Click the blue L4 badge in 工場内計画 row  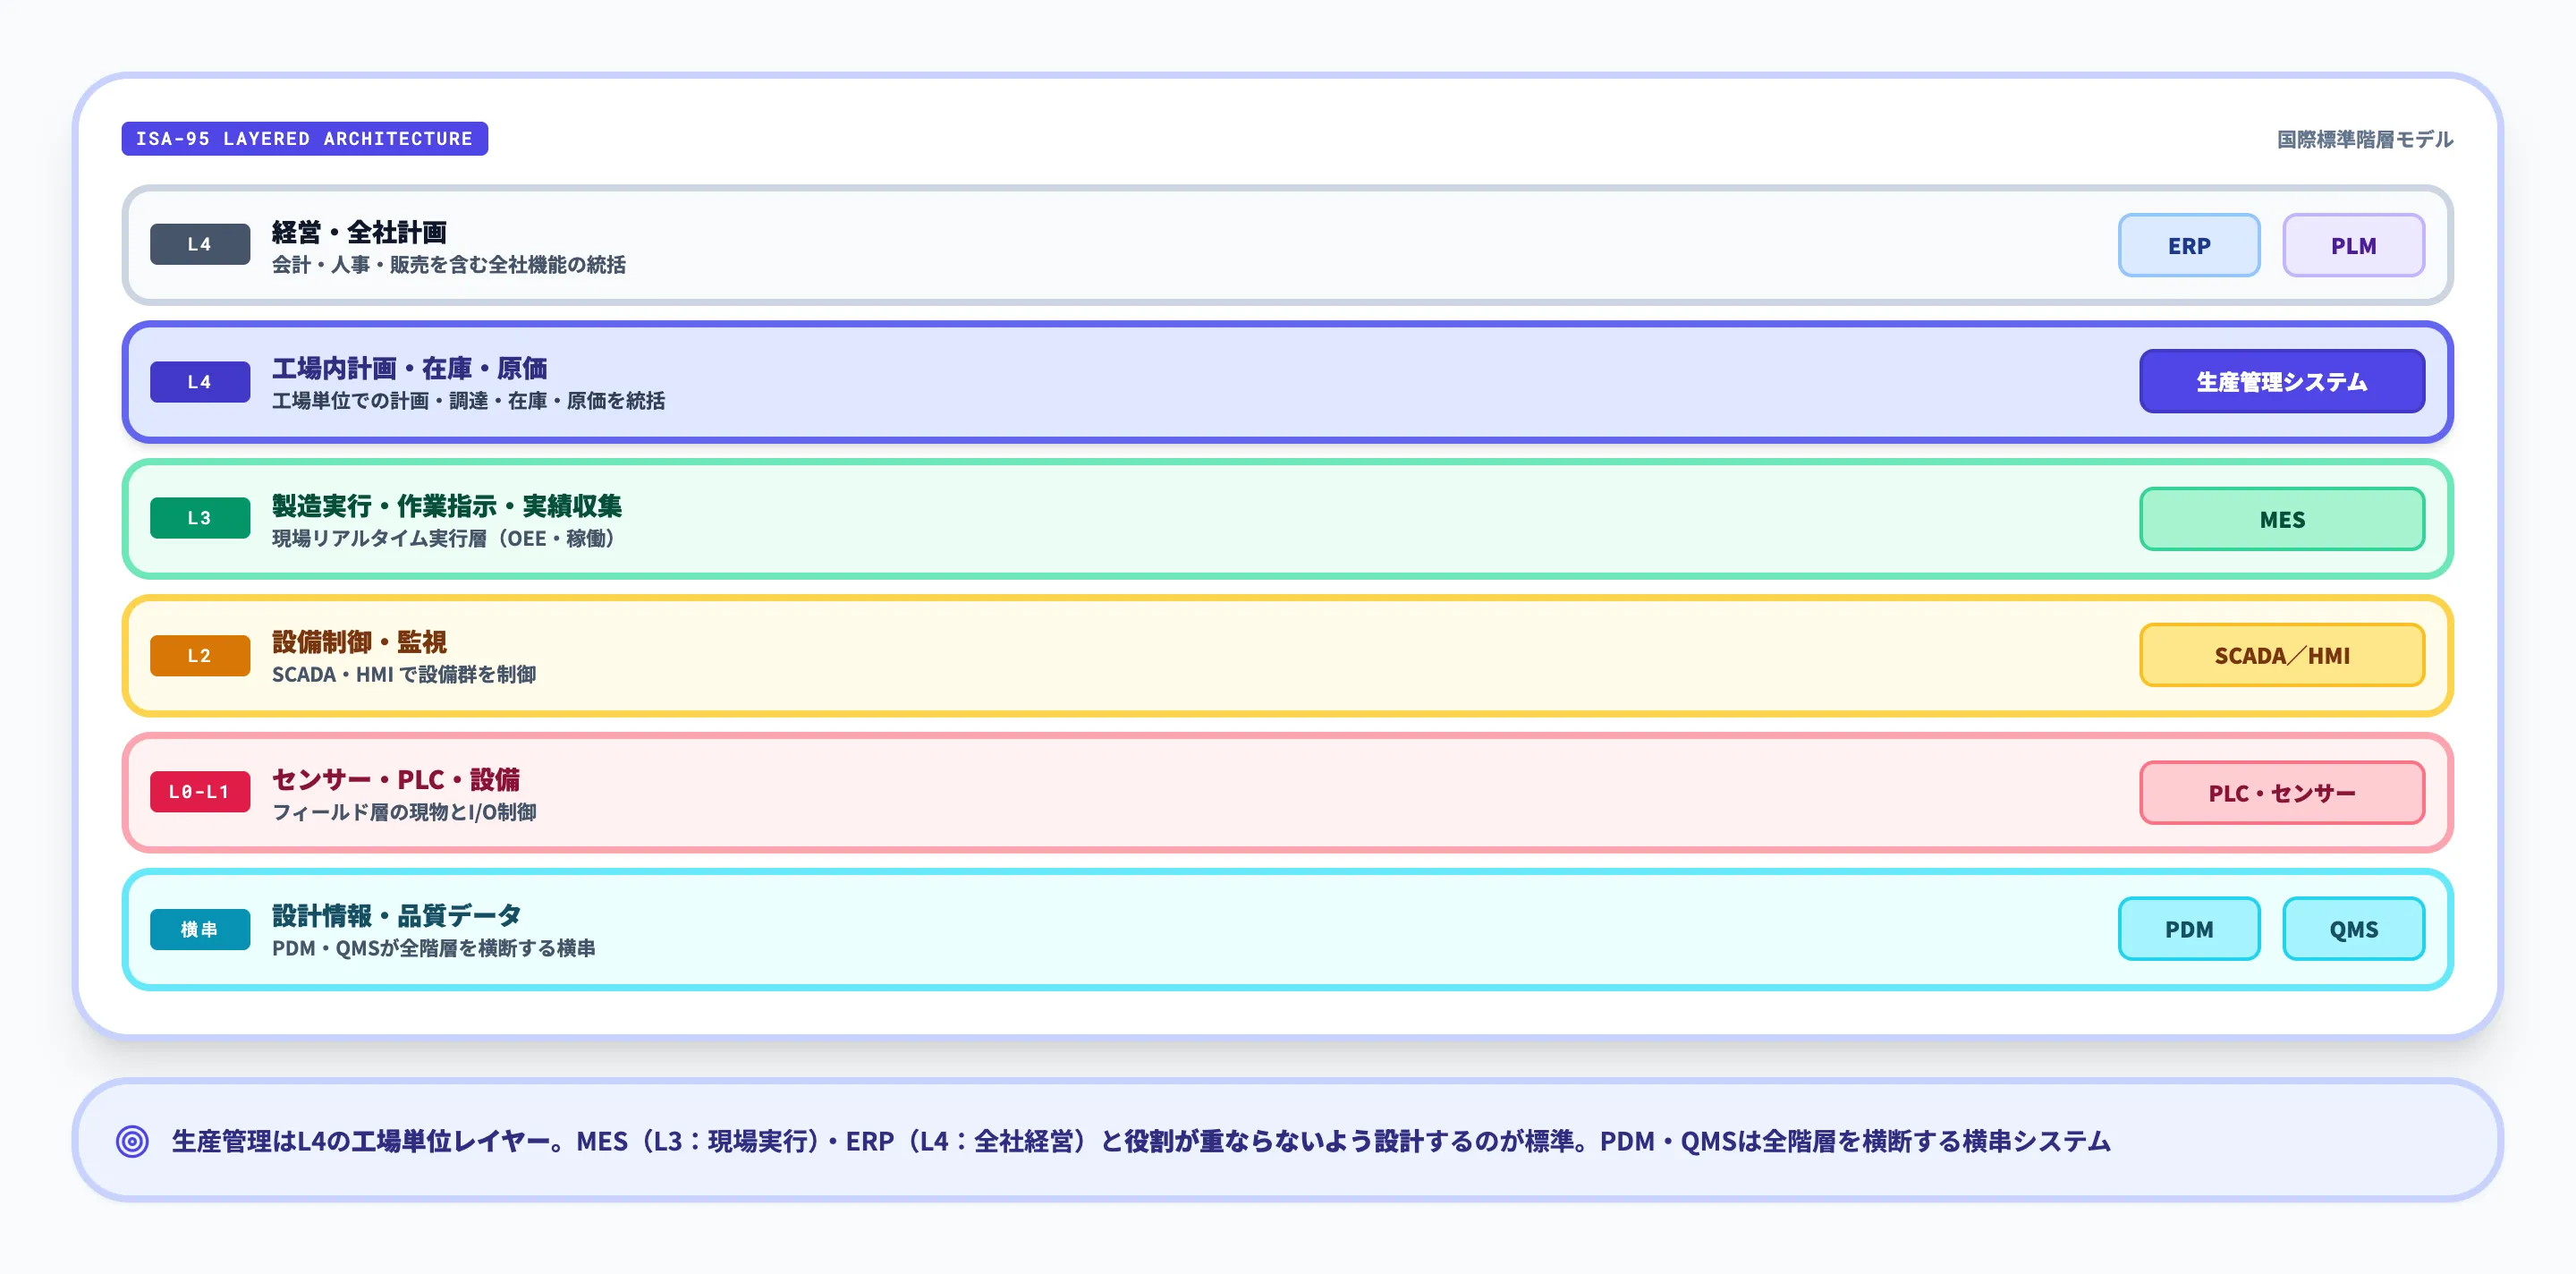pyautogui.click(x=200, y=381)
